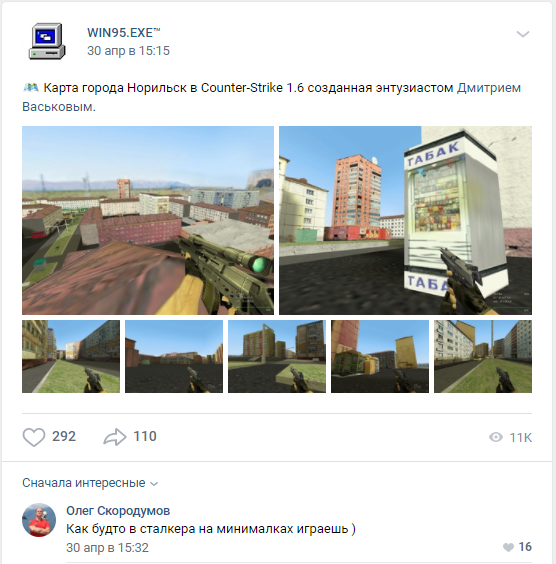The width and height of the screenshot is (556, 564).
Task: Open the Олег Скородумов name link
Action: (x=118, y=510)
